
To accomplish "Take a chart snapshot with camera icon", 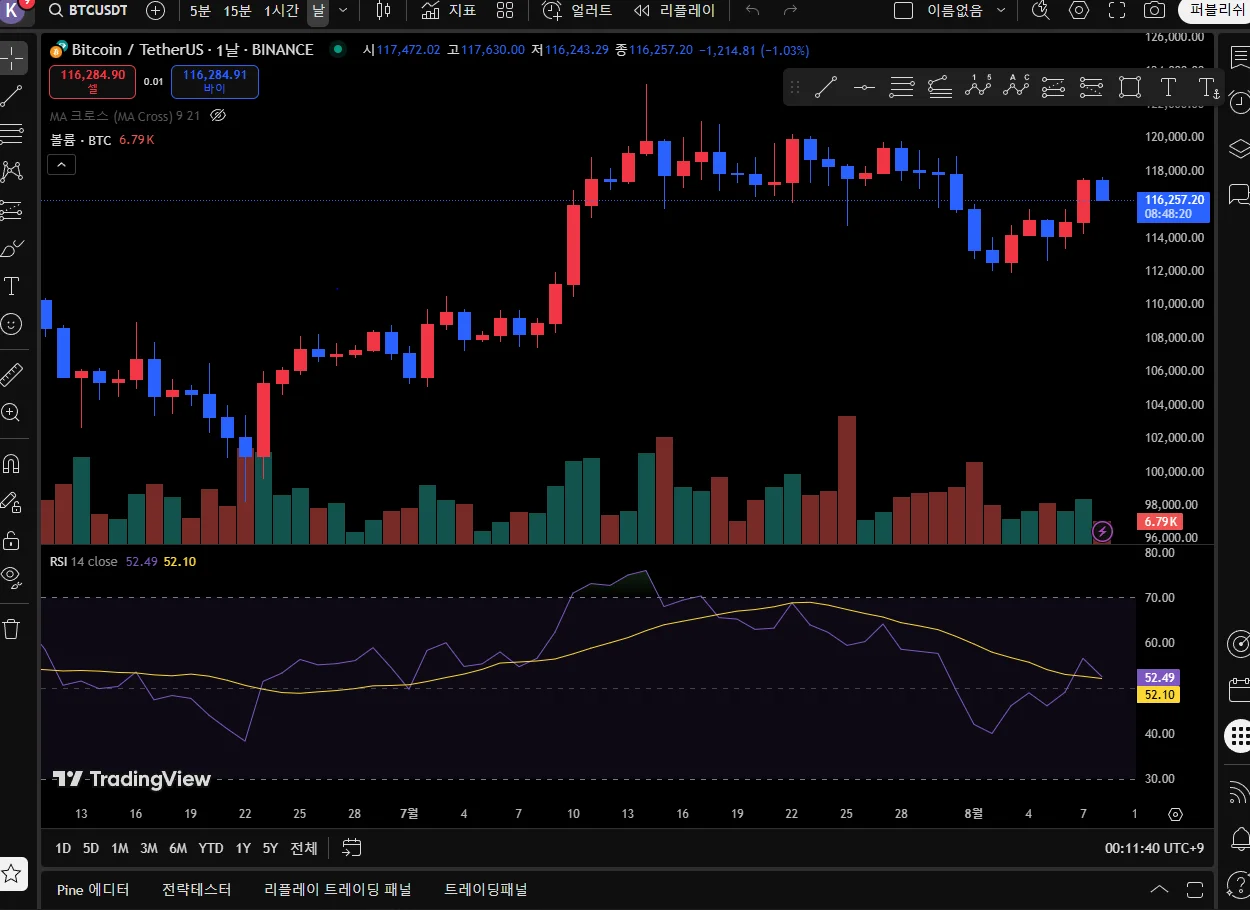I will click(1154, 11).
